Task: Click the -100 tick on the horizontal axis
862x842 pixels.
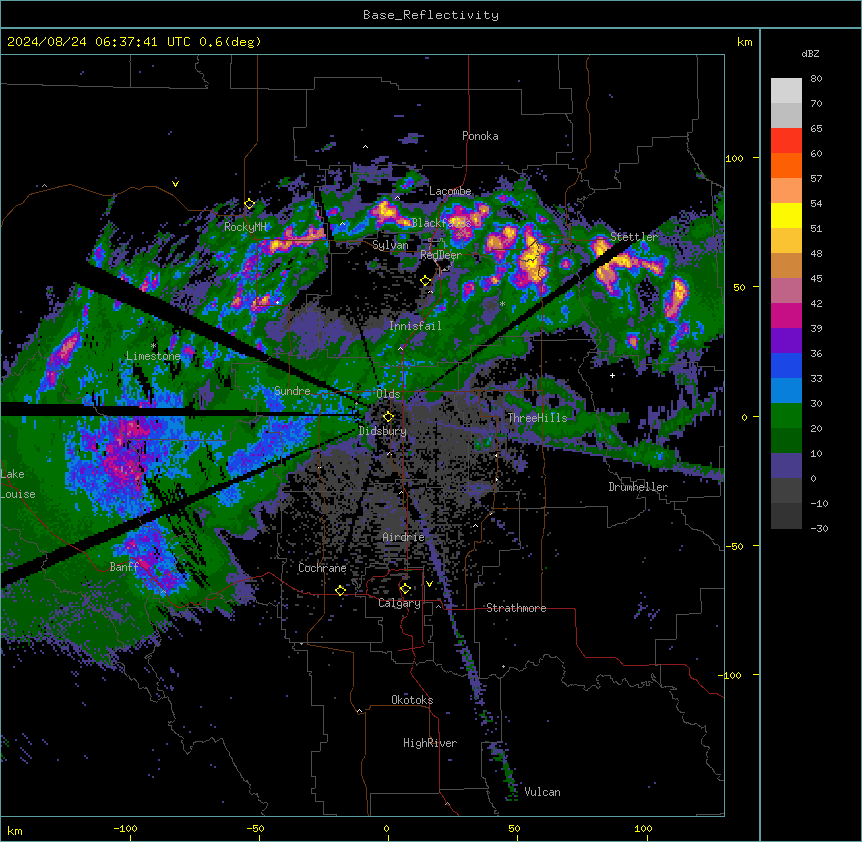Action: point(126,828)
